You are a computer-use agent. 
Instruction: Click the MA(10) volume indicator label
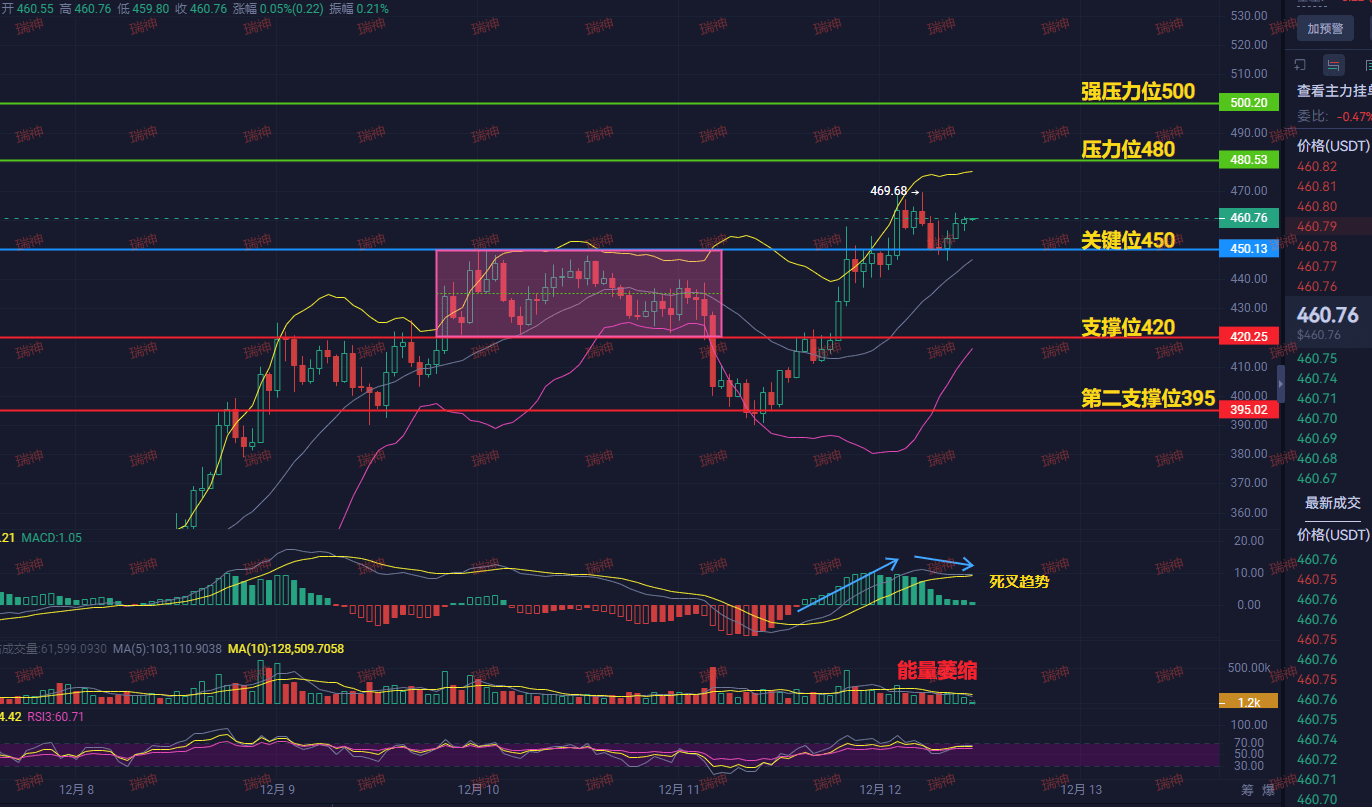tap(286, 649)
